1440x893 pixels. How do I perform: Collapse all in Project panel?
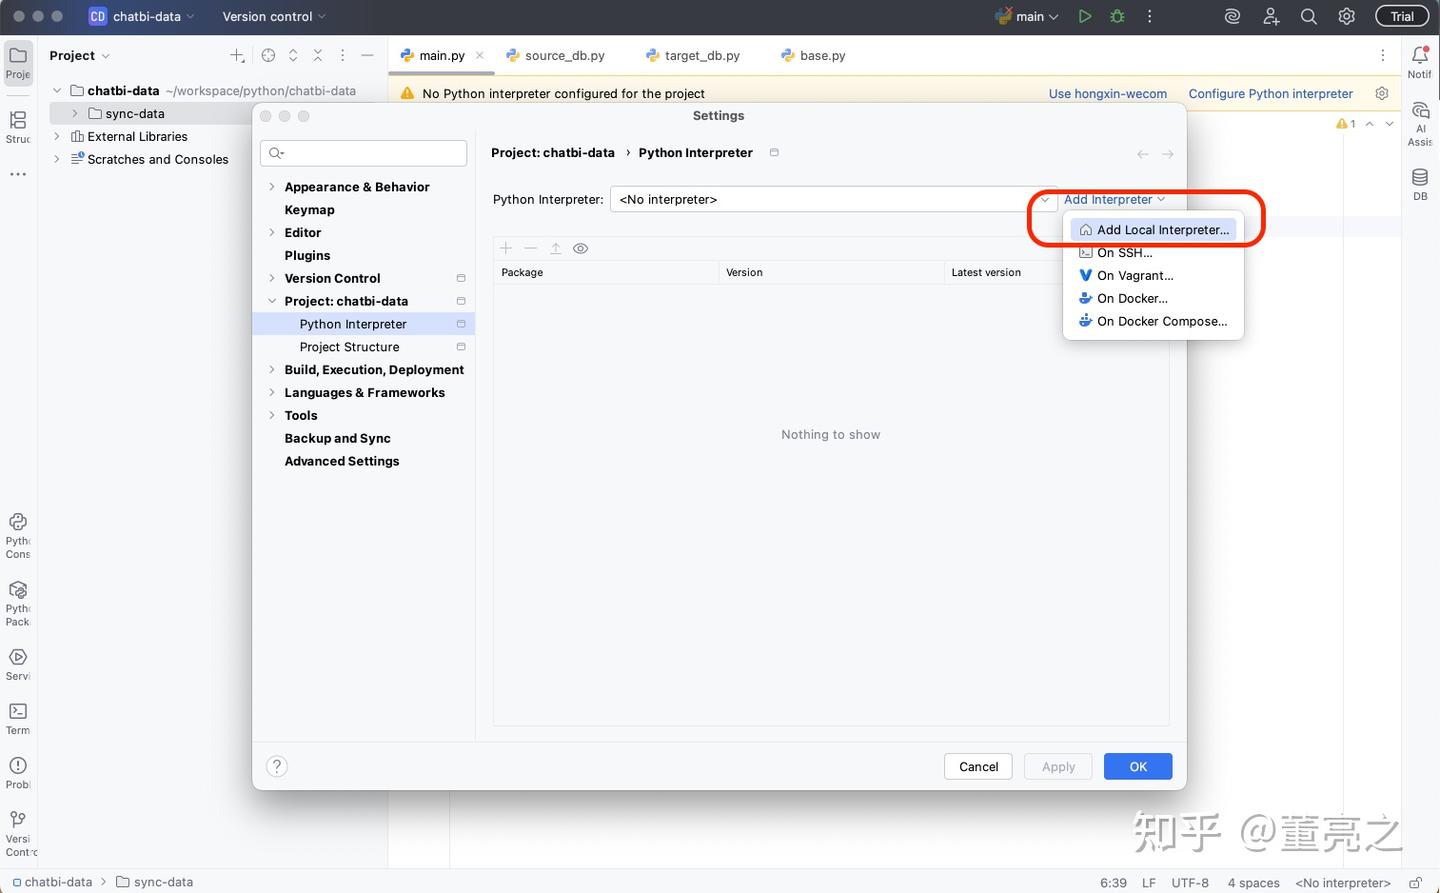coord(317,56)
